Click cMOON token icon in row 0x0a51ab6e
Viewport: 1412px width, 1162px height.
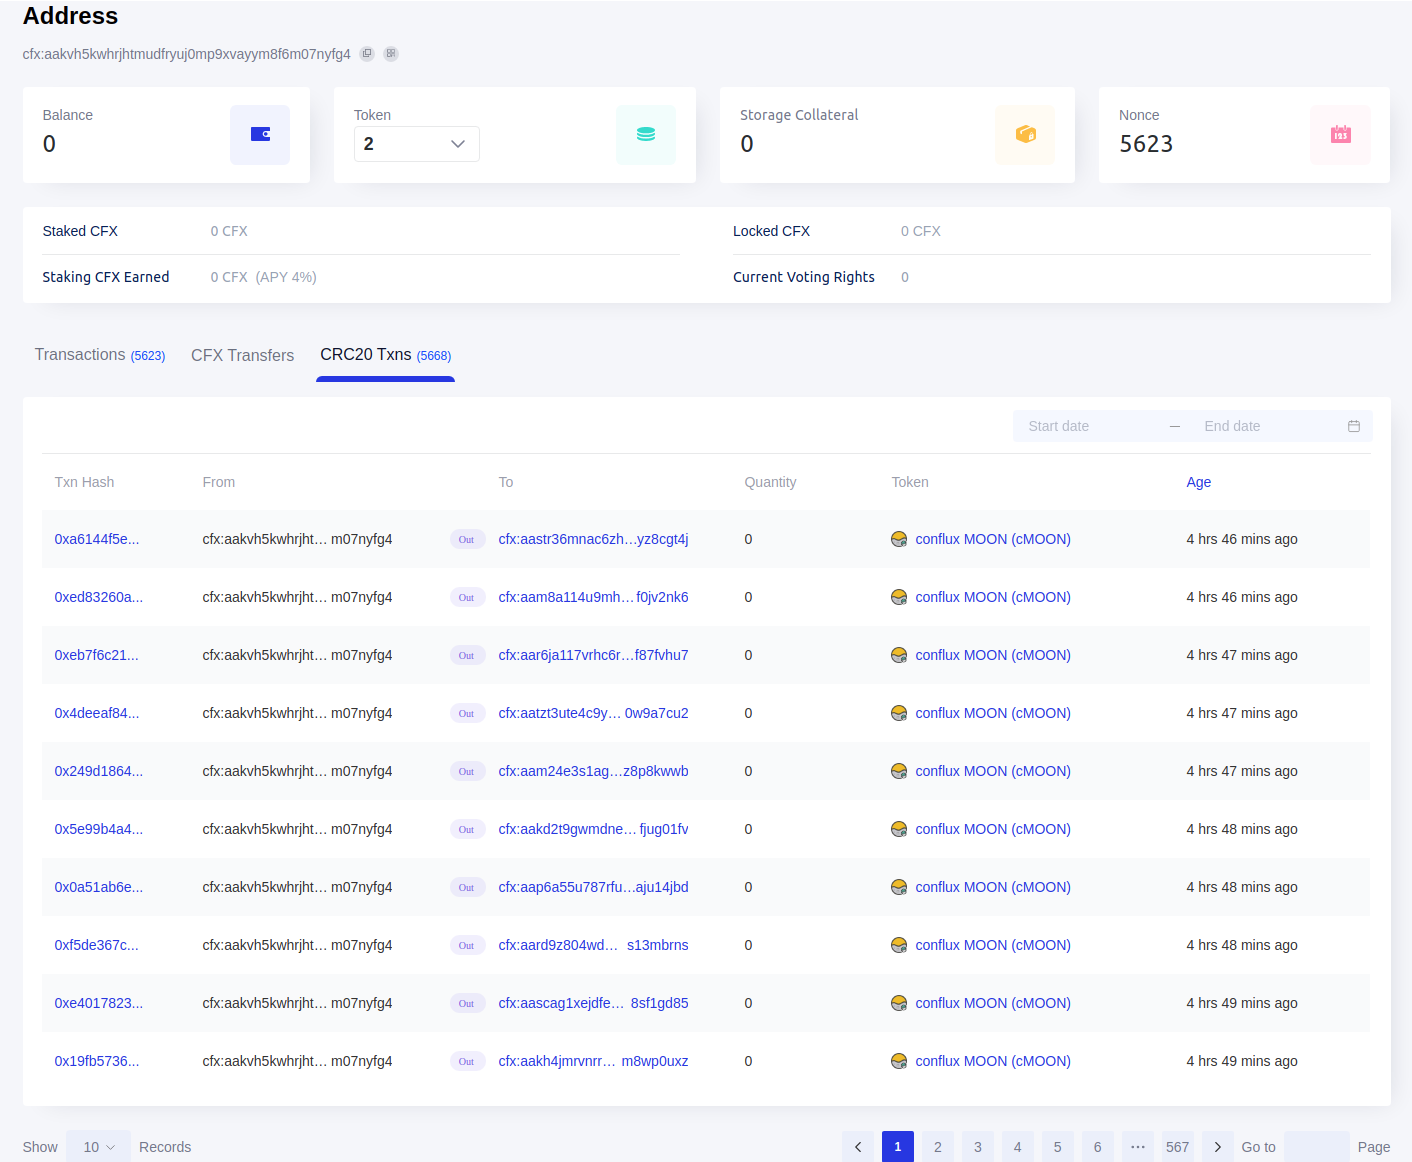[899, 887]
